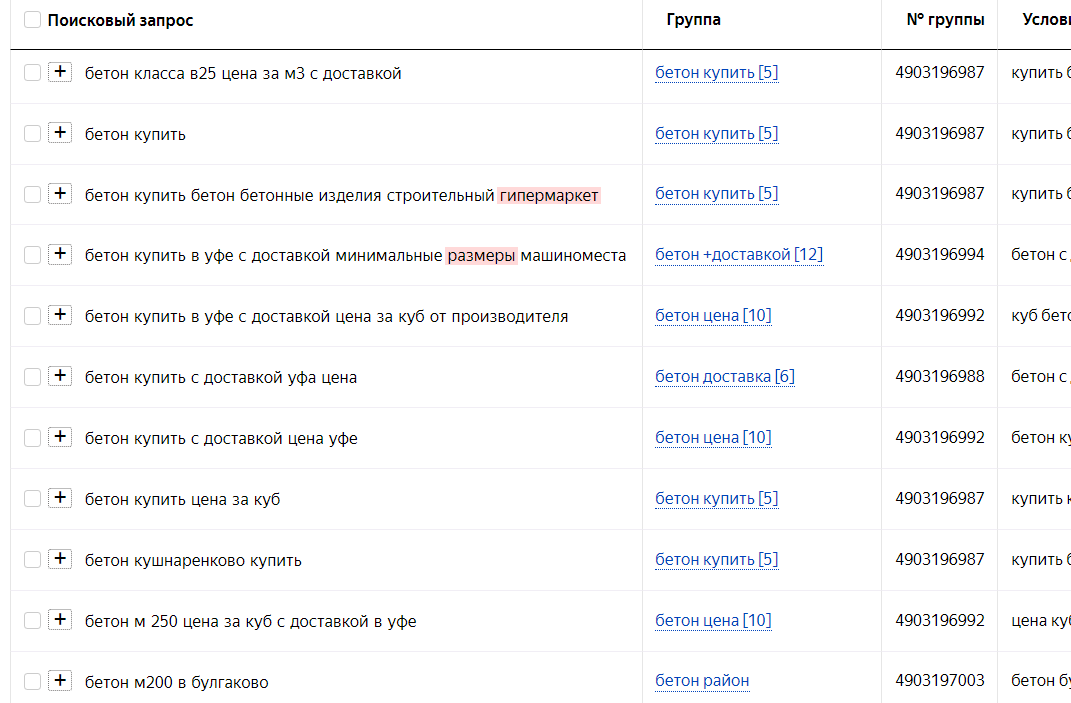Click plus icon beside 'бетон м200 в булгаково'
This screenshot has height=703, width=1071.
(60, 680)
